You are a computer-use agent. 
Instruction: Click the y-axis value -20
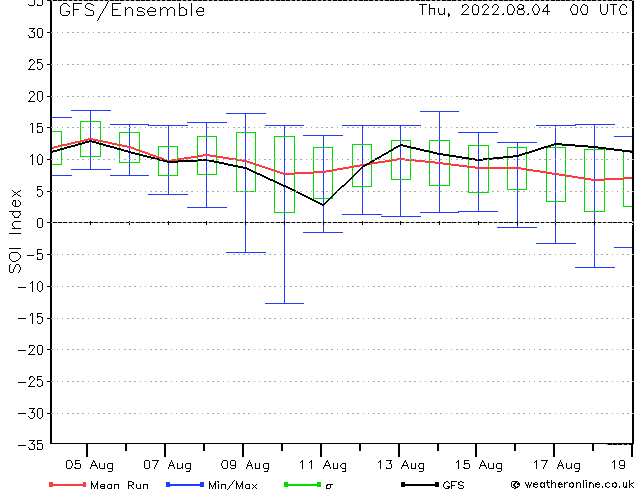31,350
